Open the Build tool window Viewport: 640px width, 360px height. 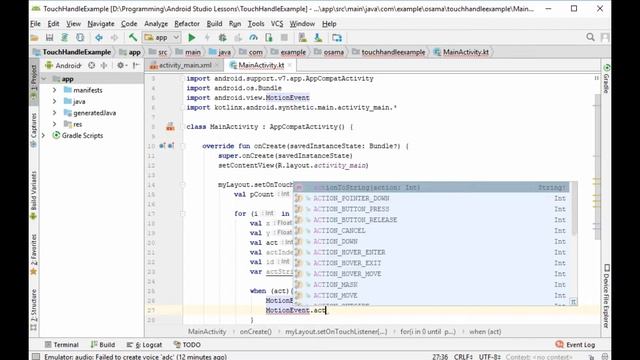103,344
